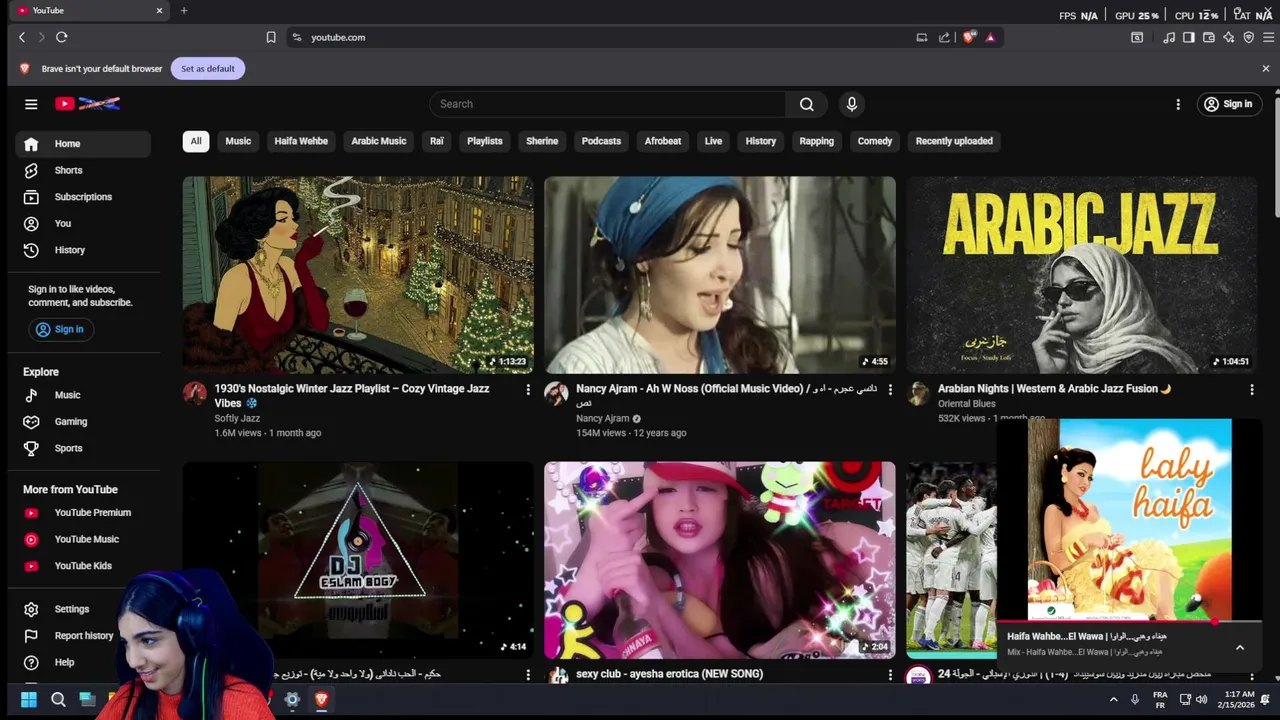Screen dimensions: 1280x720
Task: Select the Playlists filter chip
Action: (x=485, y=141)
